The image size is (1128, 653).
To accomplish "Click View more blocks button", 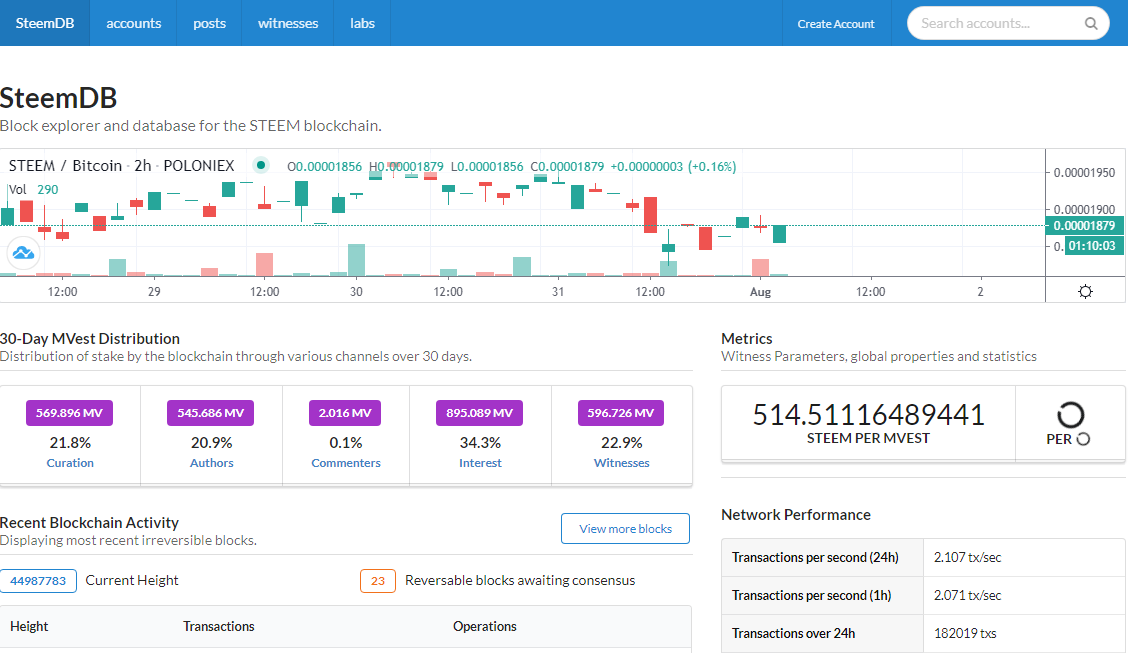I will pos(625,529).
